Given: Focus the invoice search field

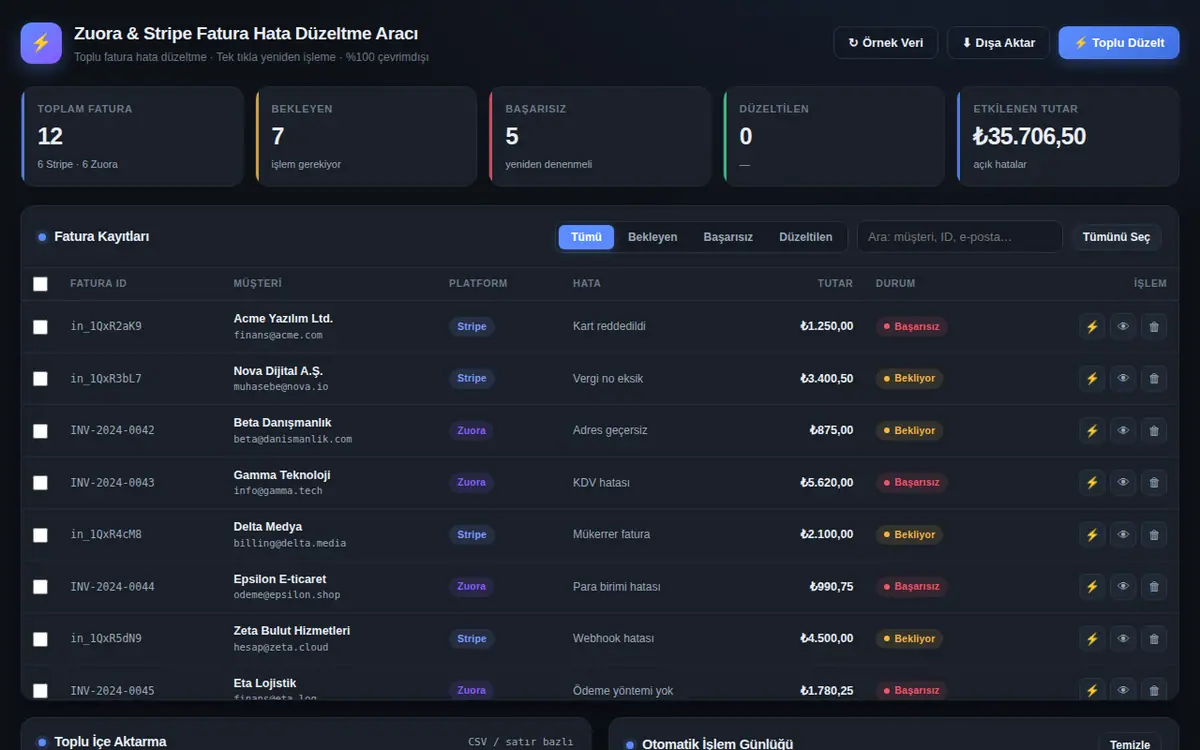Looking at the screenshot, I should click(x=960, y=237).
